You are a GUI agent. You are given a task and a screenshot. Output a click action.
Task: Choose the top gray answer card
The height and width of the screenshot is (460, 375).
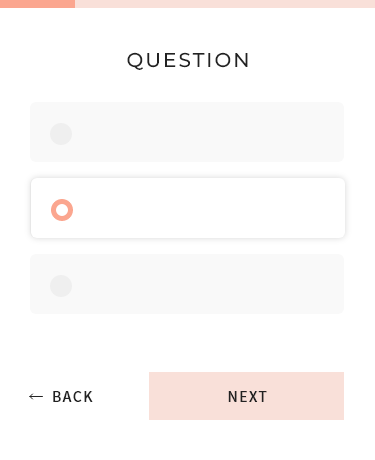coord(187,132)
